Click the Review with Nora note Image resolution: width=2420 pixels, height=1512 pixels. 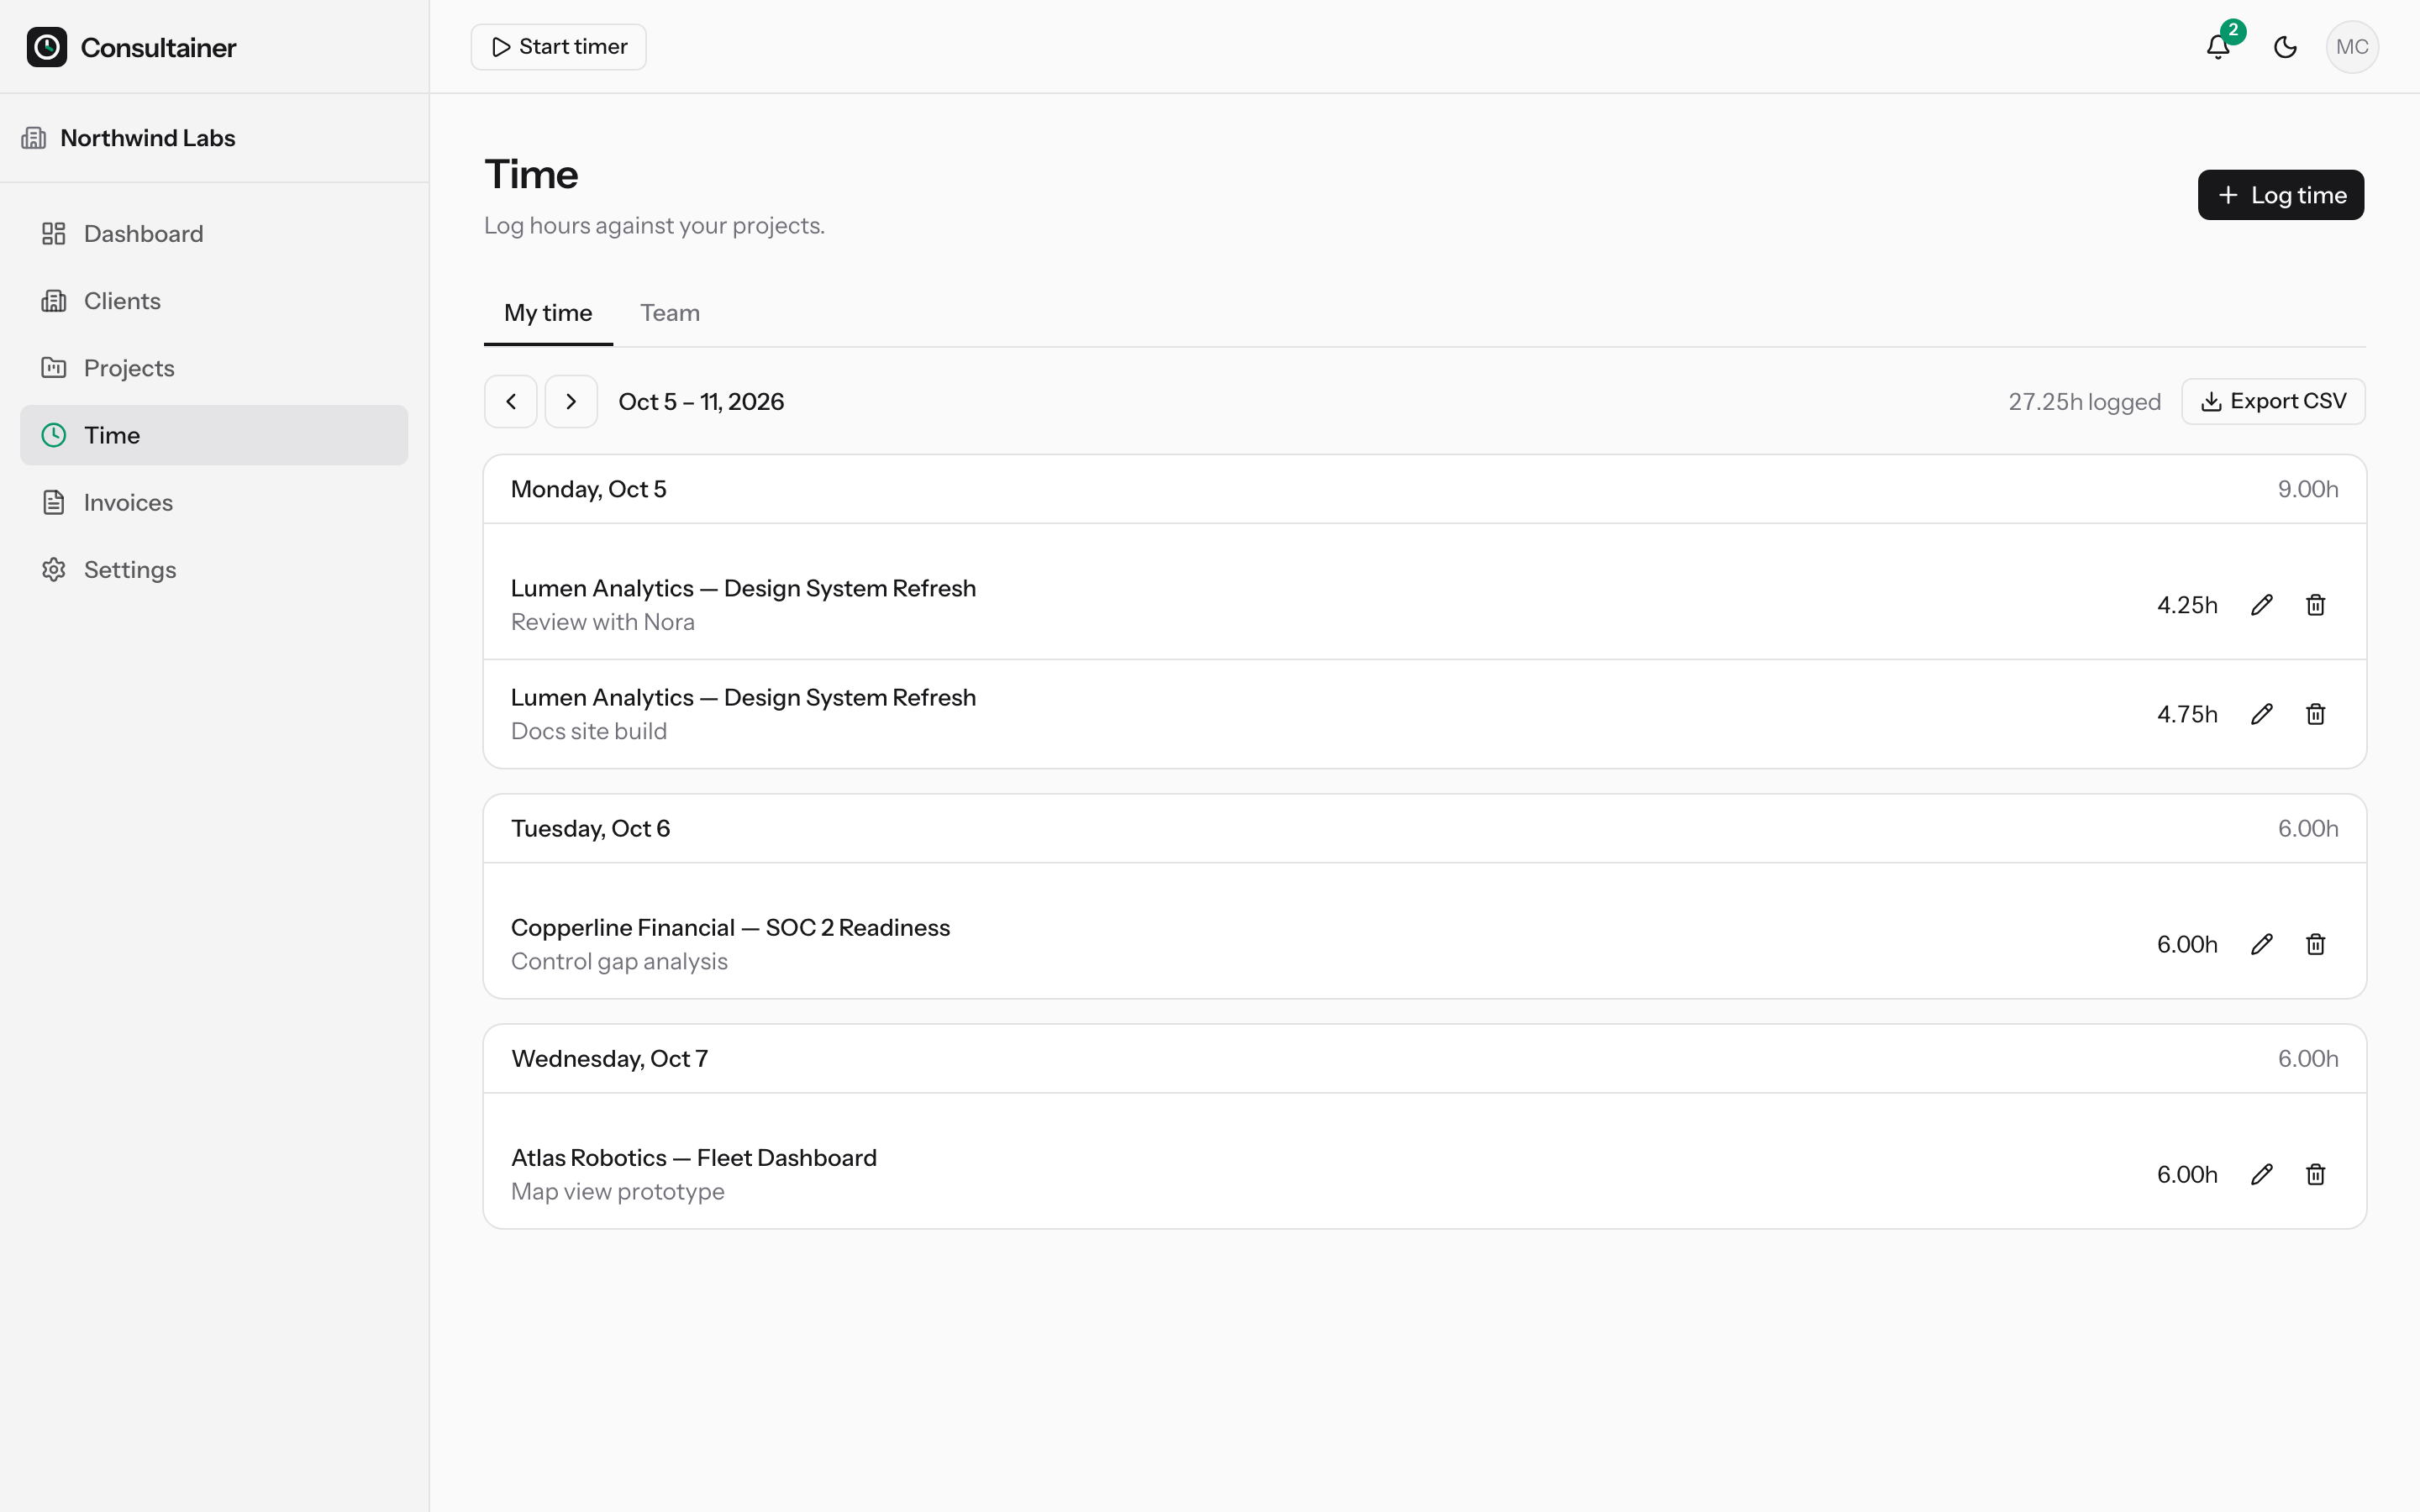point(602,622)
